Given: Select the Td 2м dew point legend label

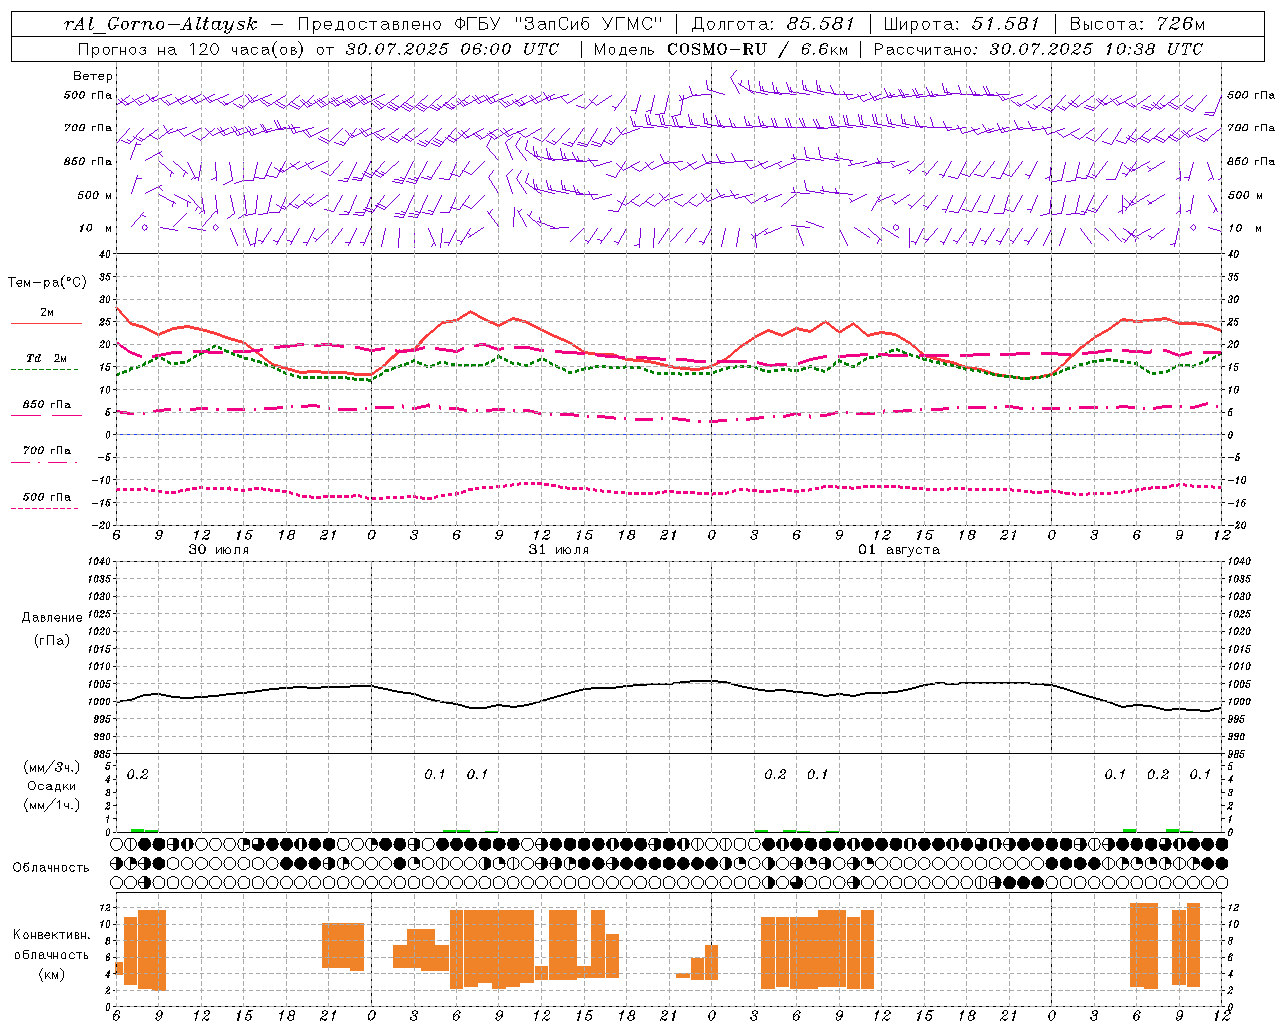Looking at the screenshot, I should (47, 358).
